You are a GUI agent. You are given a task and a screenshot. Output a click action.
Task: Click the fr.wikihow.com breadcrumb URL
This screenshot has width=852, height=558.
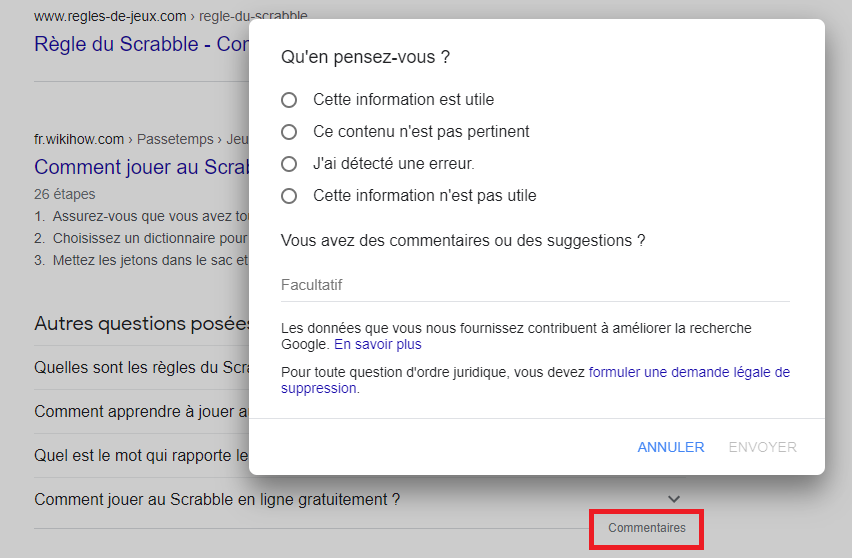[x=79, y=139]
